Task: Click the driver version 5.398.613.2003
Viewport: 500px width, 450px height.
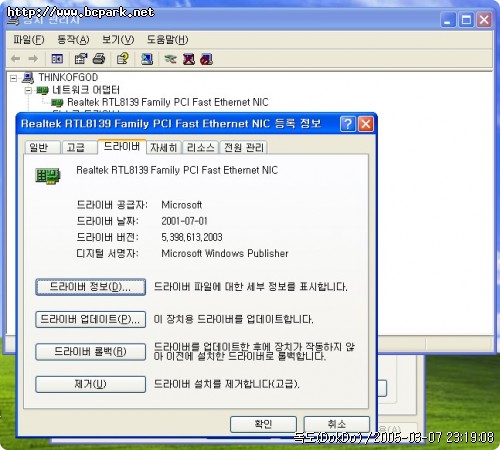Action: click(192, 237)
